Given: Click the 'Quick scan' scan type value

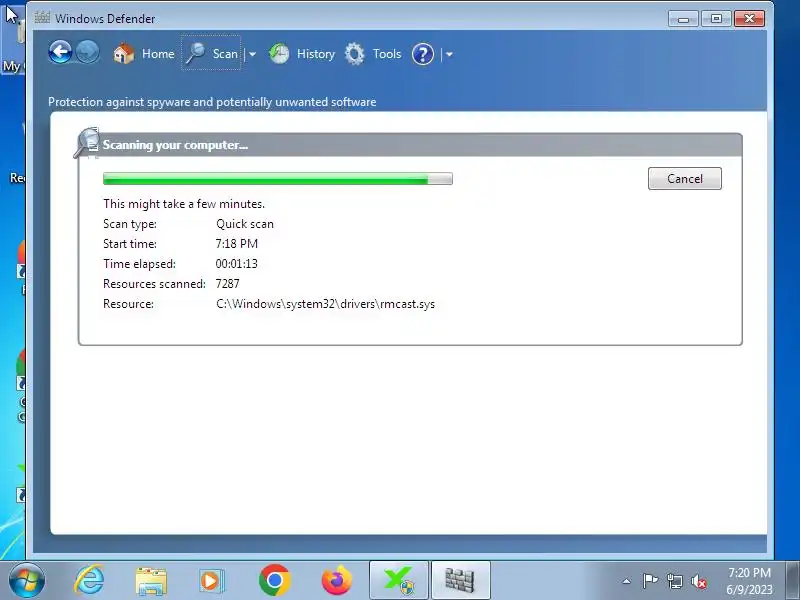Looking at the screenshot, I should click(x=245, y=224).
